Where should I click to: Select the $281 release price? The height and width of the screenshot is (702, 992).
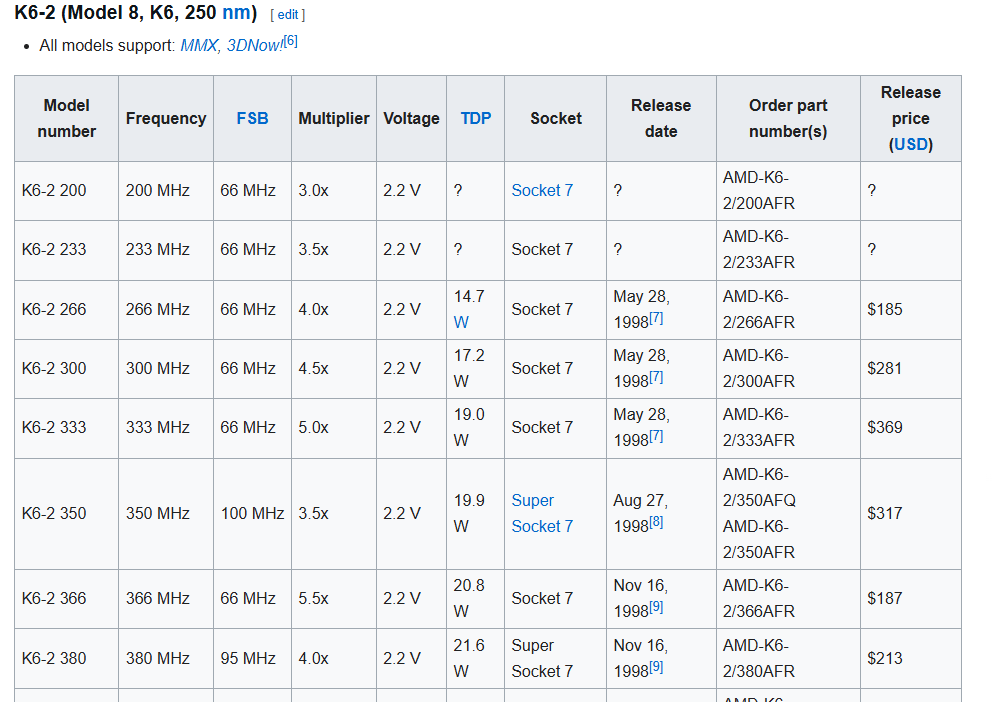884,368
